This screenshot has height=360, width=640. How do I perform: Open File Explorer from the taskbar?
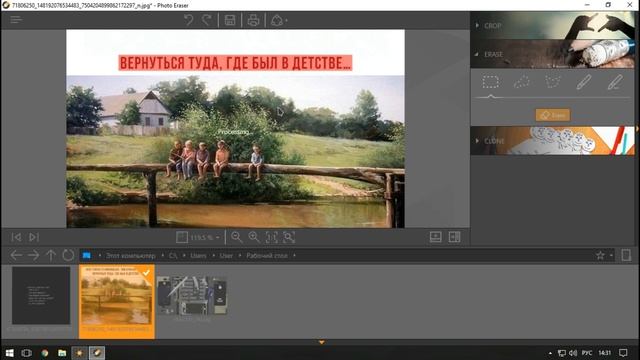coord(62,353)
